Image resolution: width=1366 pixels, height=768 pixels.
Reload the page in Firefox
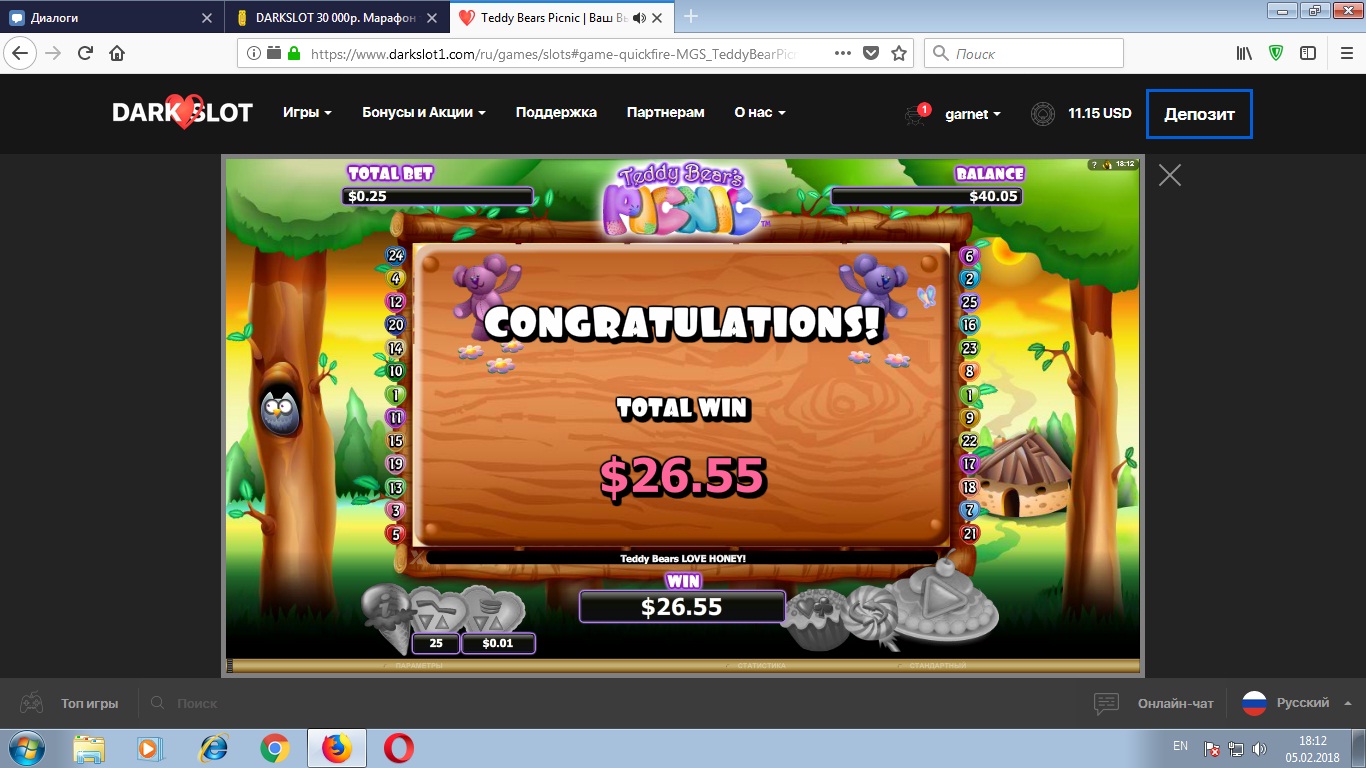[x=86, y=53]
